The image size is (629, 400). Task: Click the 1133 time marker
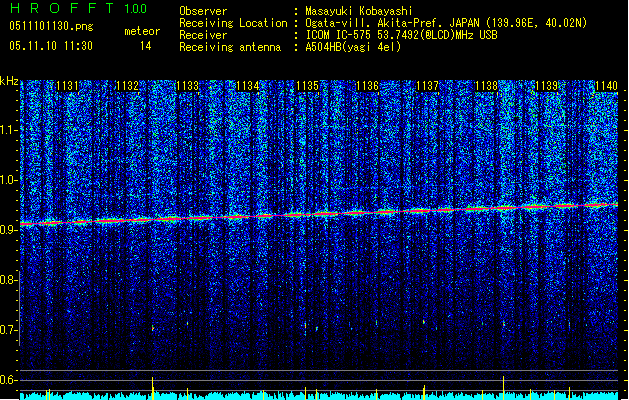(187, 87)
